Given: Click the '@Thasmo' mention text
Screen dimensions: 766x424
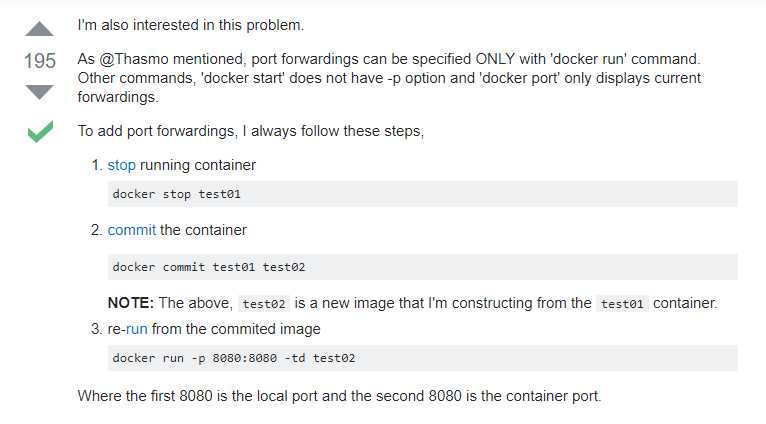Looking at the screenshot, I should click(x=134, y=59).
